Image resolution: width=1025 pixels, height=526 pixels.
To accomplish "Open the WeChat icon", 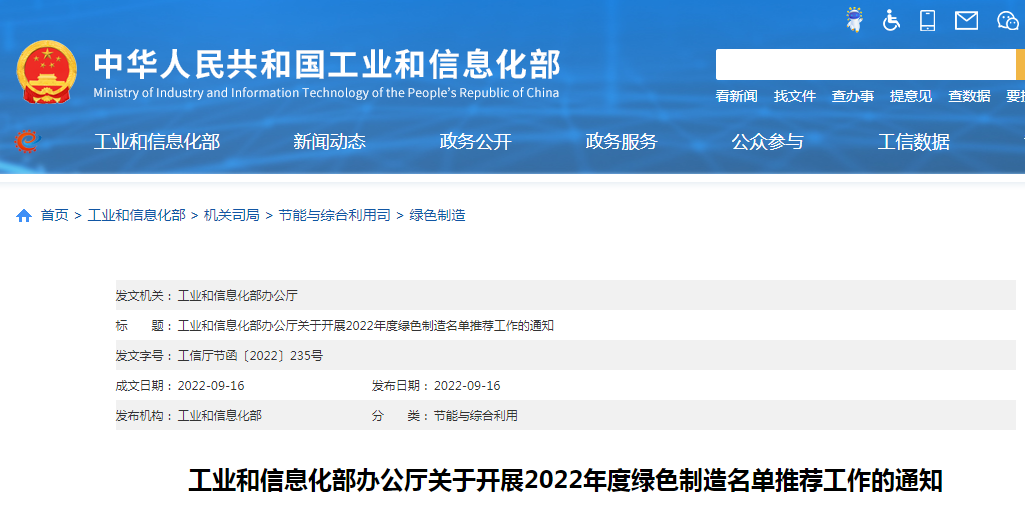I will (1007, 20).
